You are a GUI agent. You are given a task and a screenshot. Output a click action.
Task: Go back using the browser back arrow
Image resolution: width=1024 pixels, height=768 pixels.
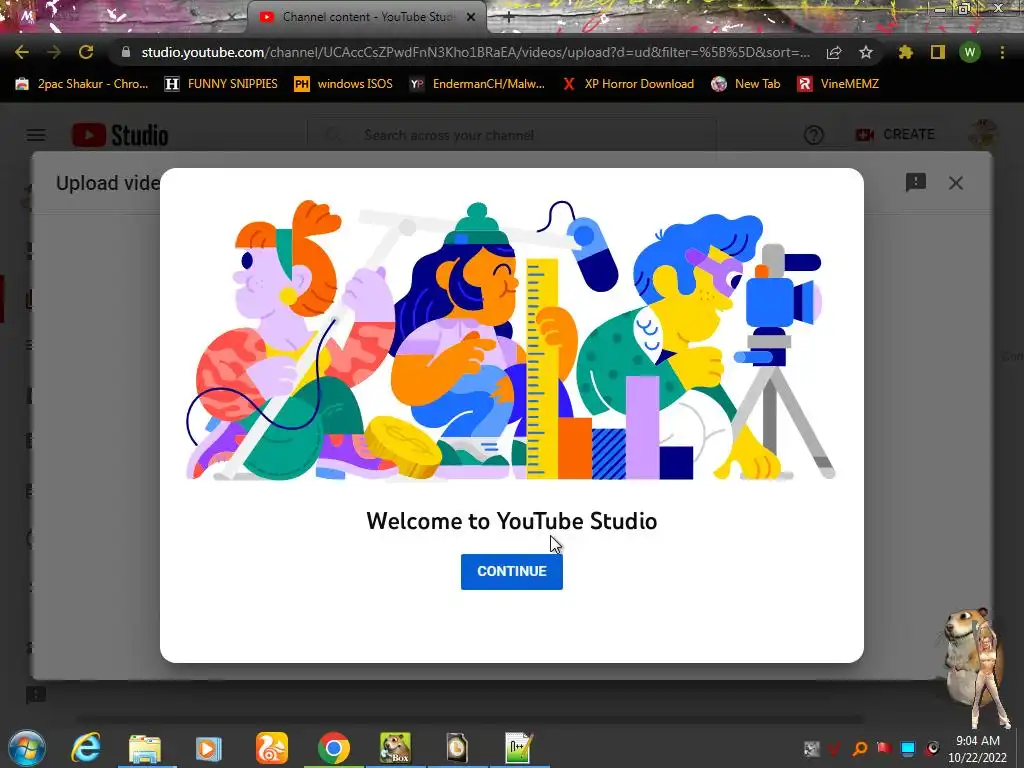tap(22, 52)
